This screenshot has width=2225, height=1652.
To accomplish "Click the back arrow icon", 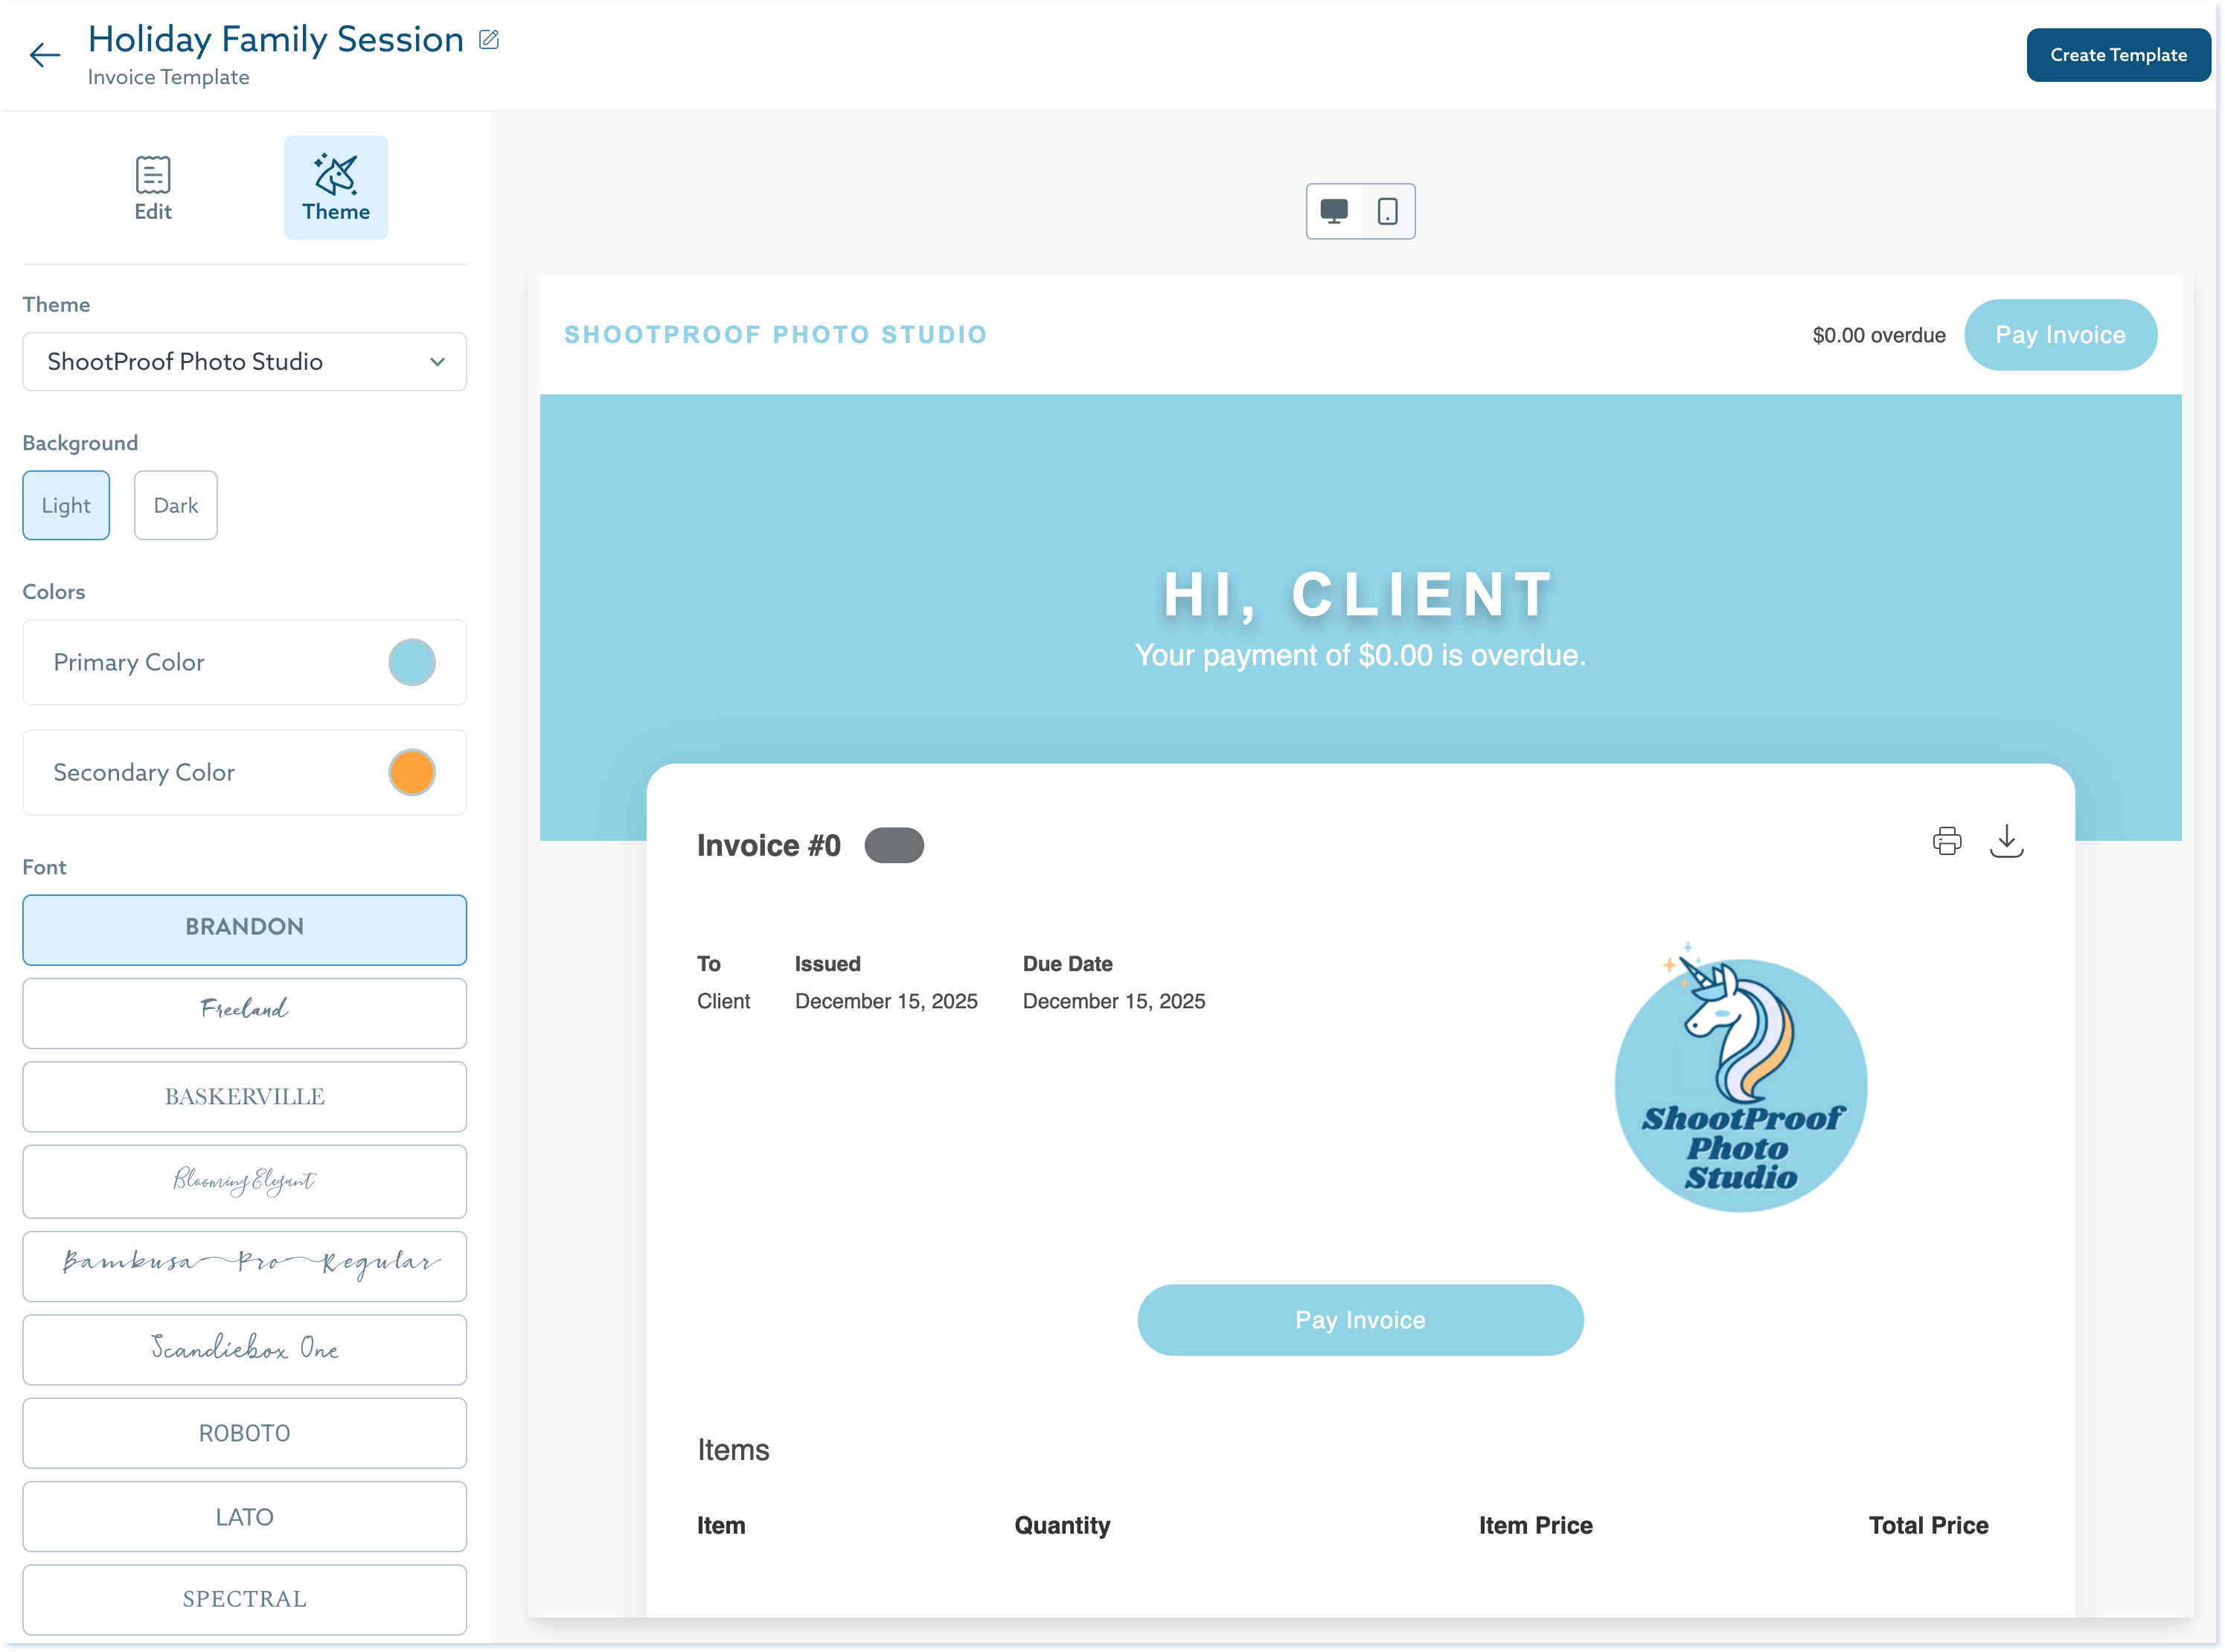I will [x=45, y=55].
